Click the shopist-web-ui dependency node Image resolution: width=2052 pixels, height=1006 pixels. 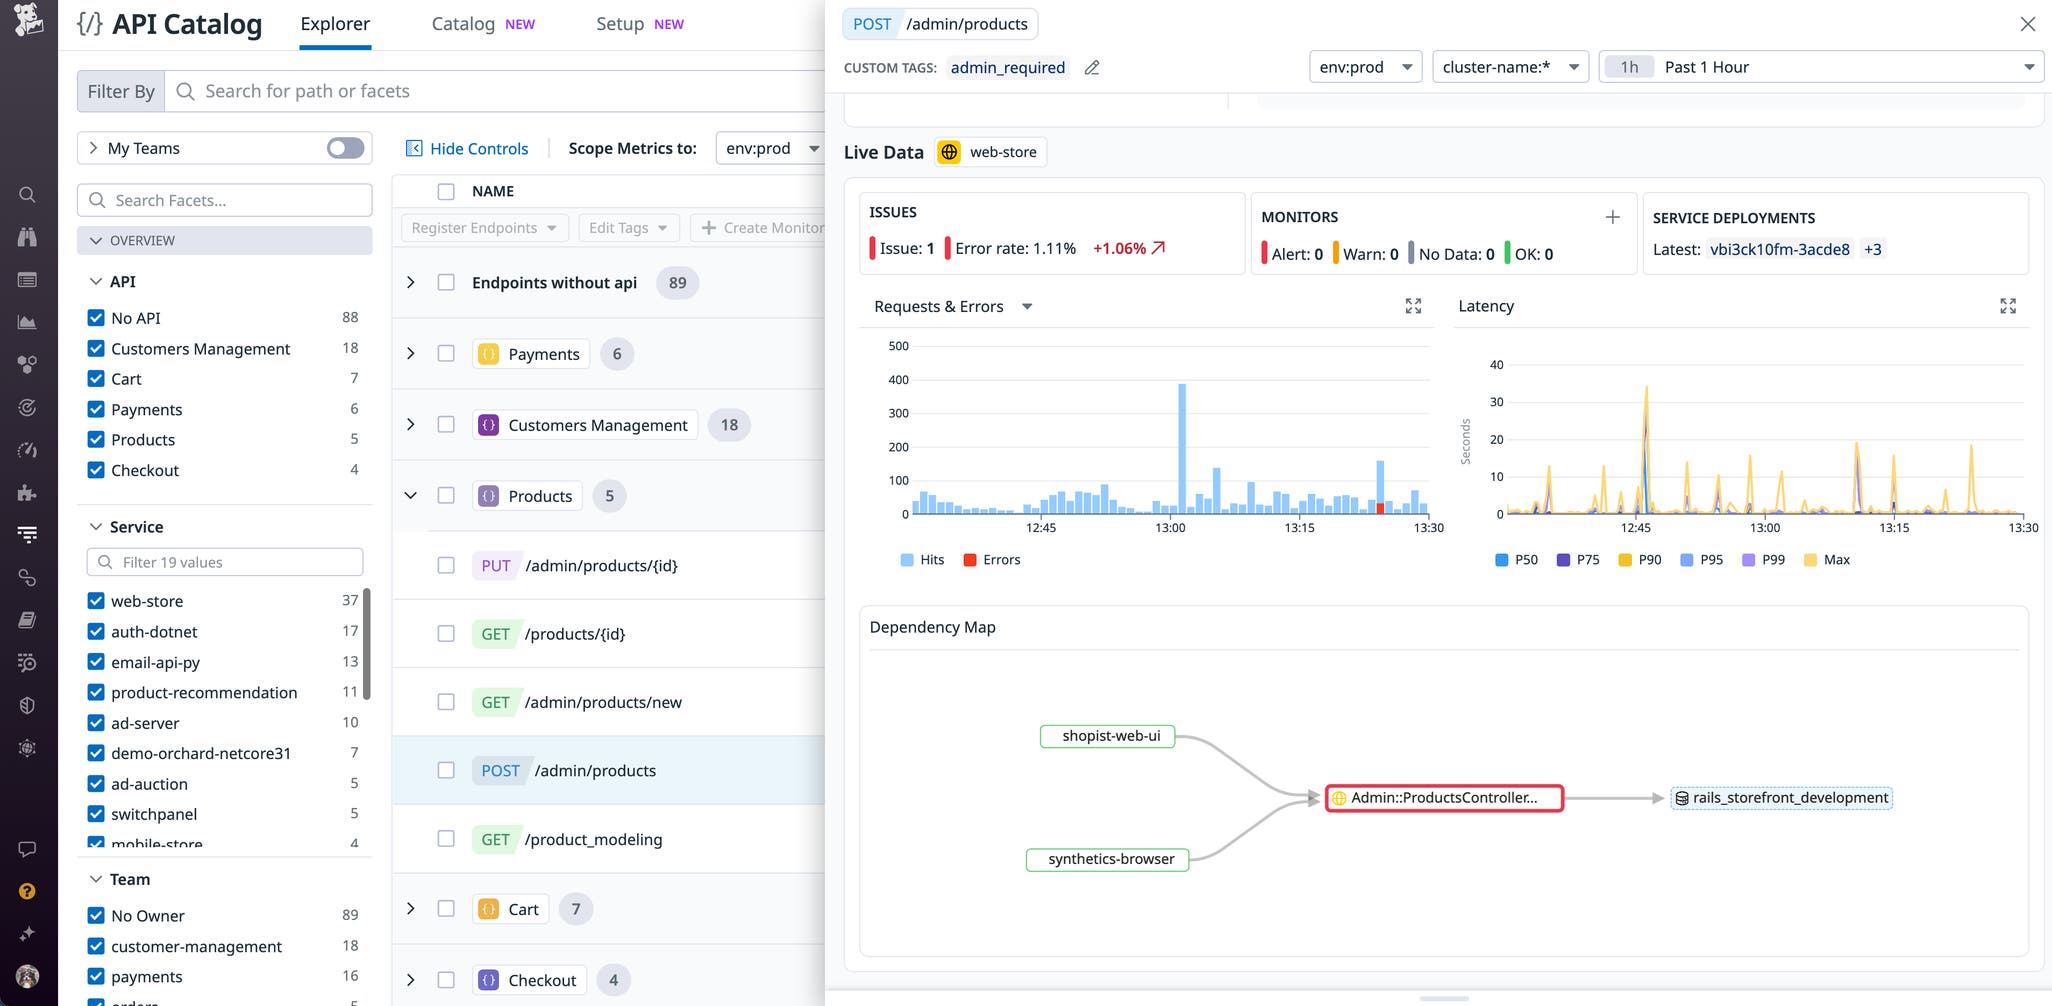1108,736
